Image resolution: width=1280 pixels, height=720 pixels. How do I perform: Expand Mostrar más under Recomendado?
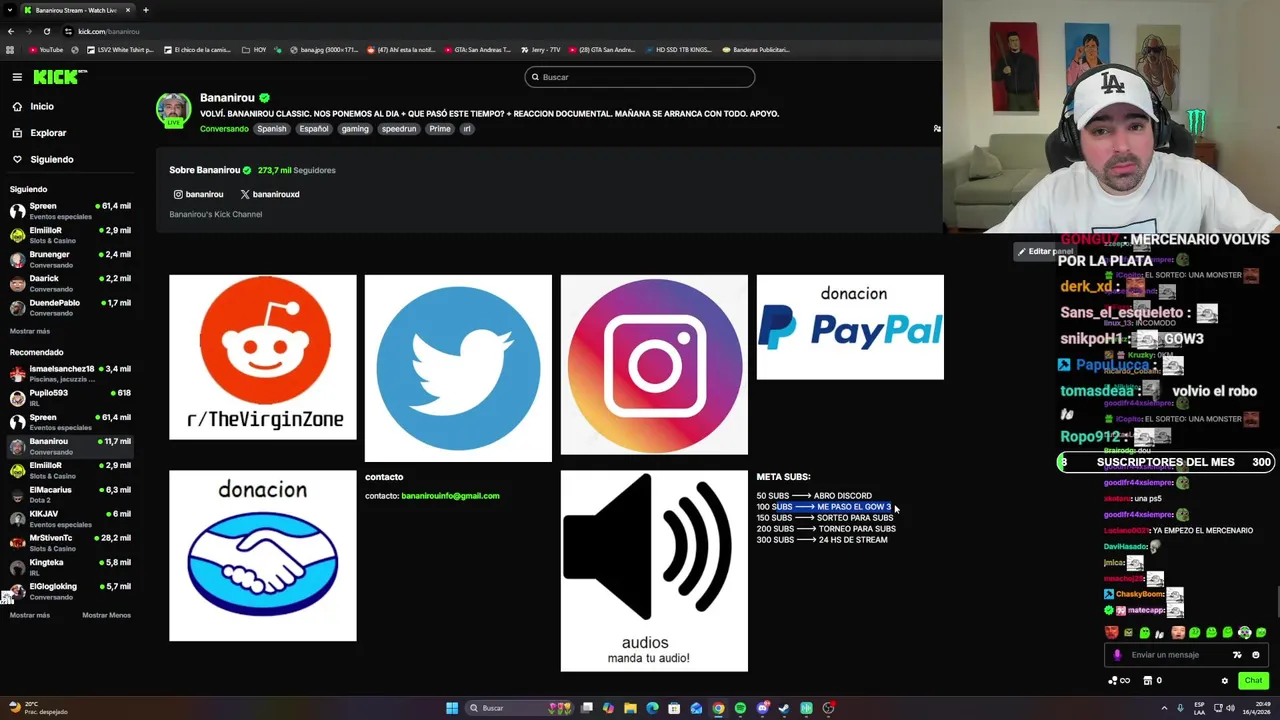(x=29, y=615)
